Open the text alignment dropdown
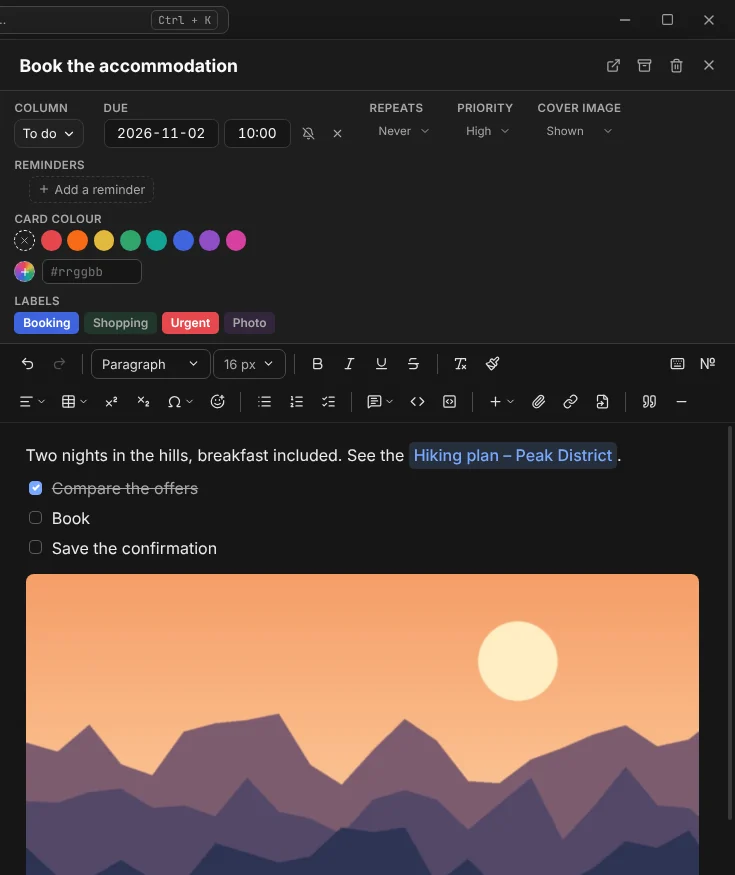 [32, 402]
